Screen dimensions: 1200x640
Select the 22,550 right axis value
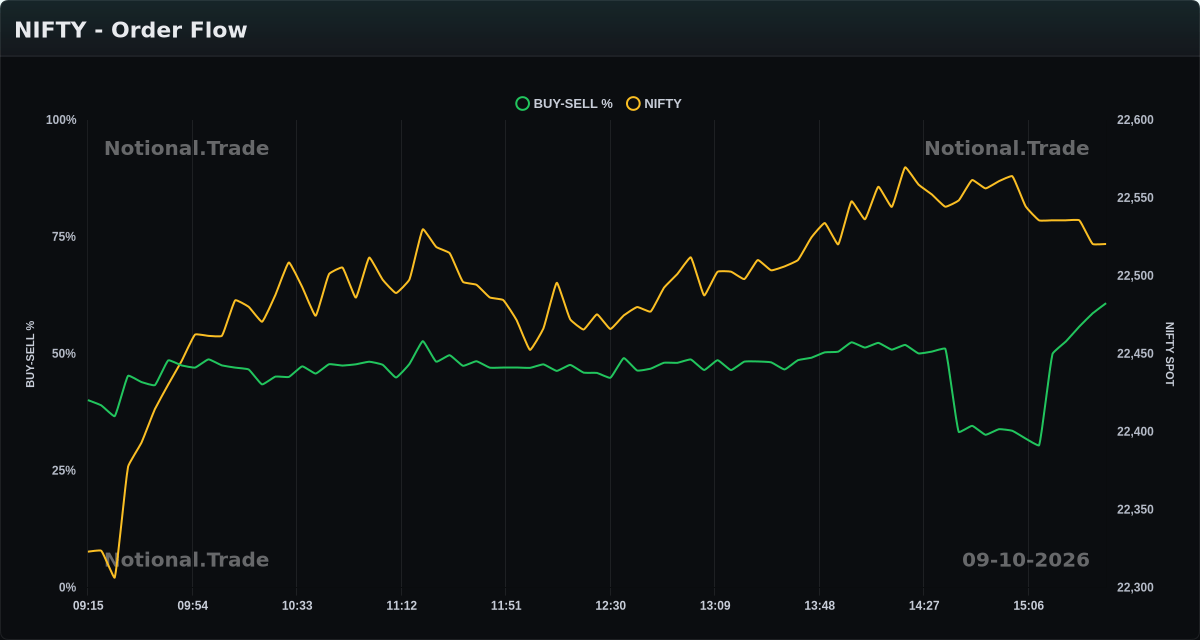pos(1135,198)
